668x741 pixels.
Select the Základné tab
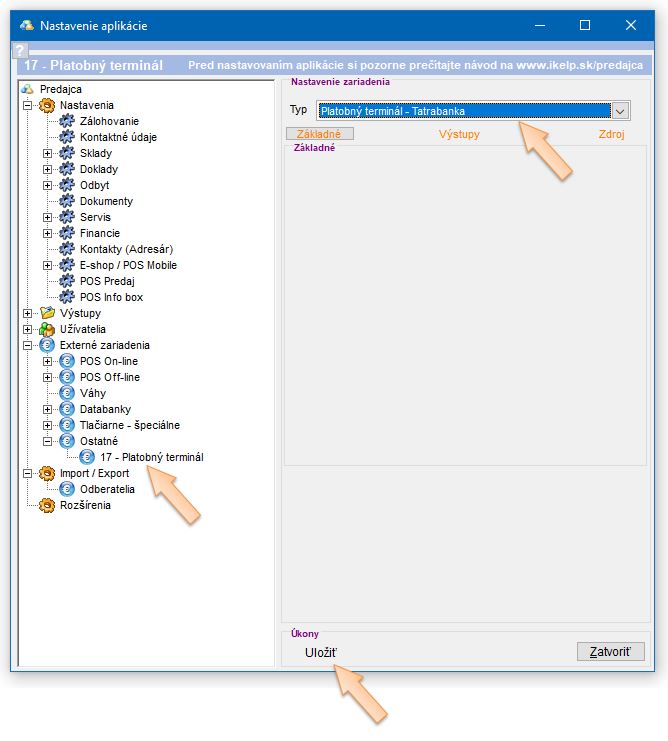[320, 134]
